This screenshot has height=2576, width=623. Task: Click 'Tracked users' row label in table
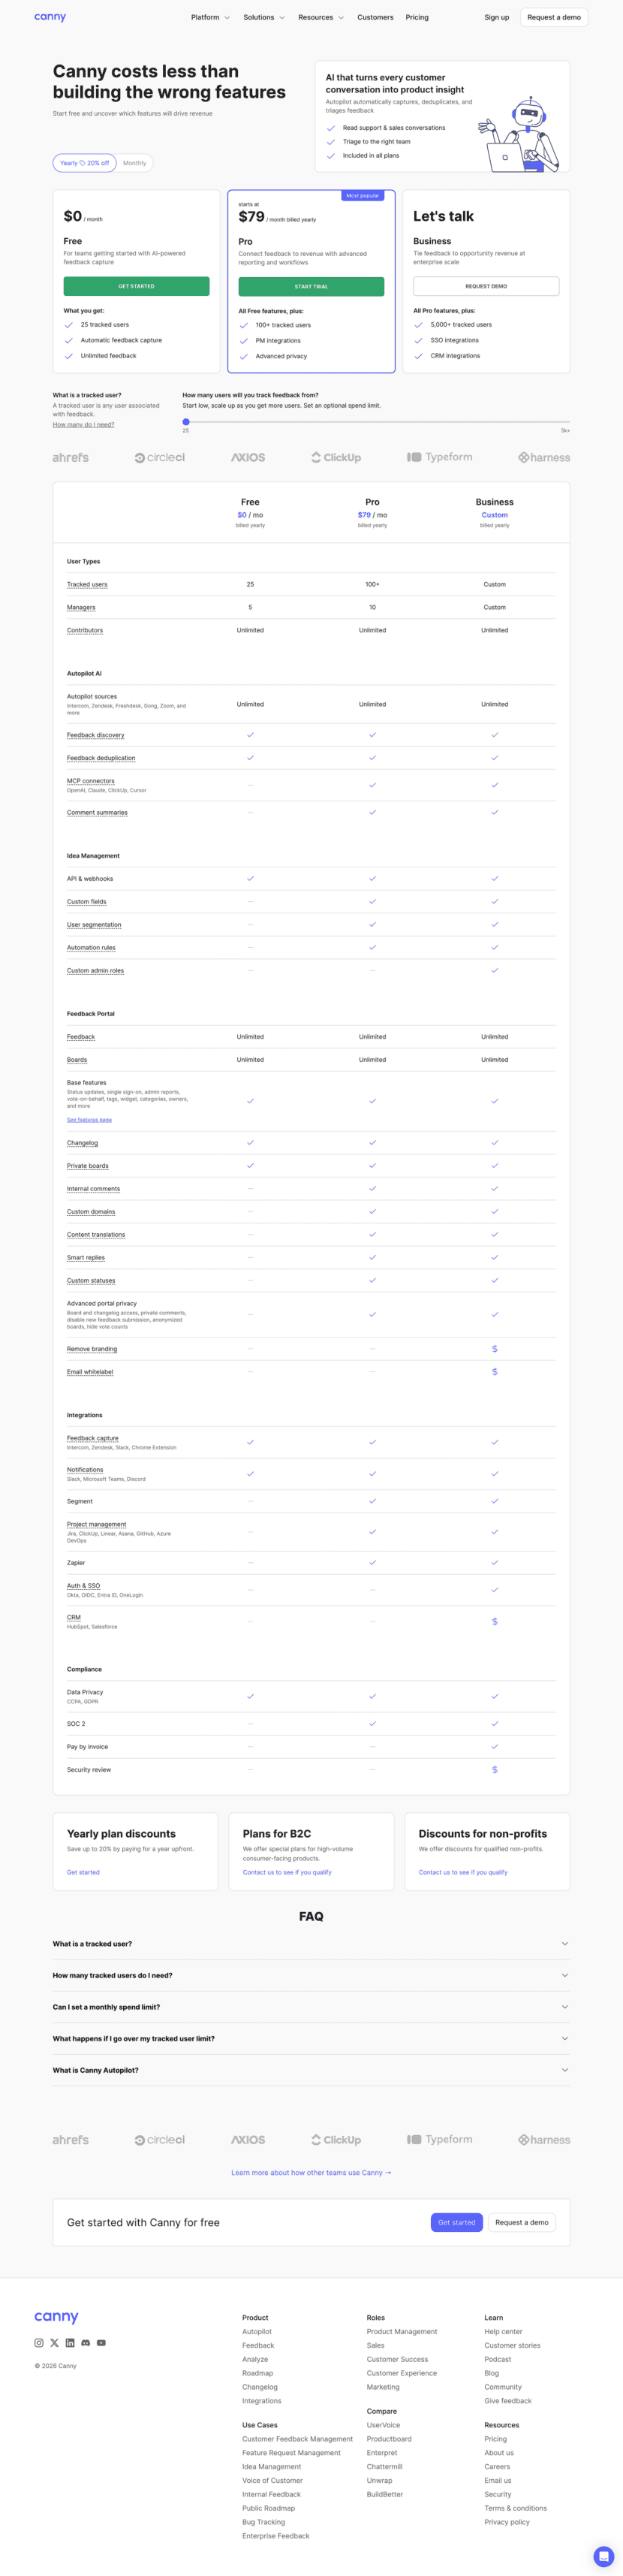[x=87, y=584]
